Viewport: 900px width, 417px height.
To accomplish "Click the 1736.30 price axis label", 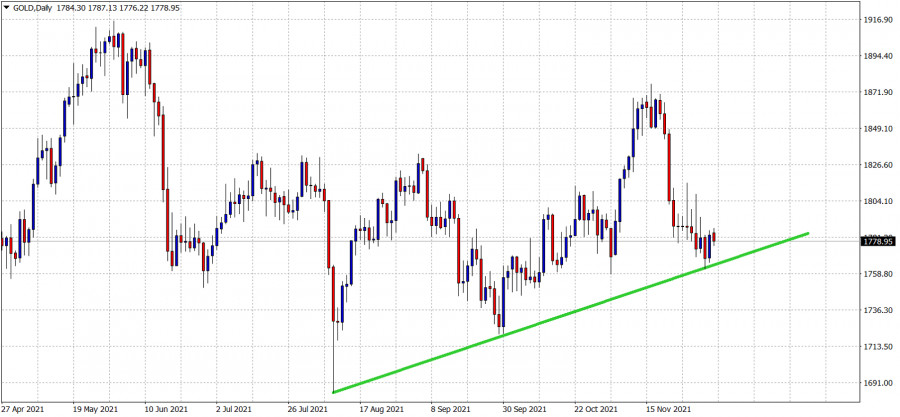I will pyautogui.click(x=879, y=310).
